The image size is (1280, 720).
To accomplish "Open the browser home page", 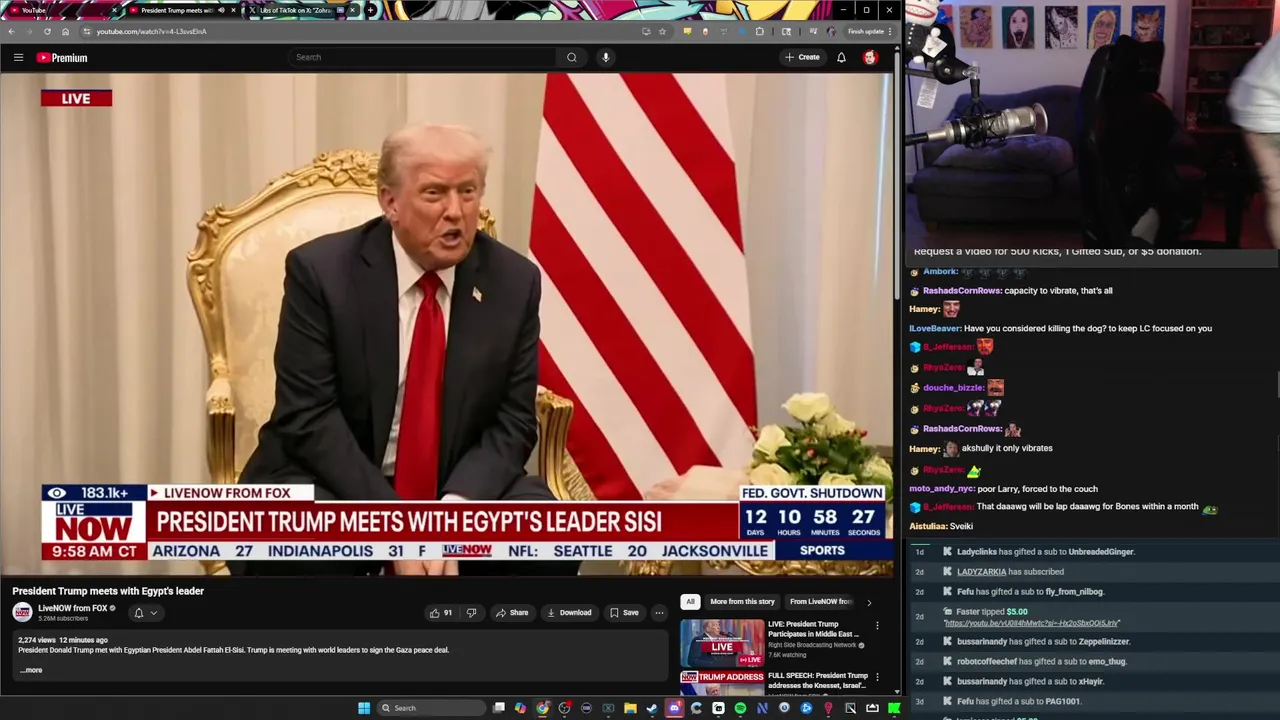I will 65,31.
